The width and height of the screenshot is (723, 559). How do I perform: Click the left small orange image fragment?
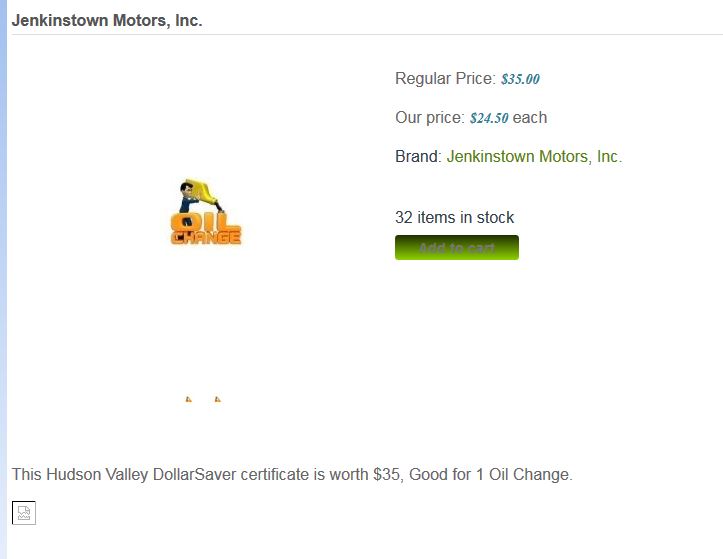(x=188, y=399)
